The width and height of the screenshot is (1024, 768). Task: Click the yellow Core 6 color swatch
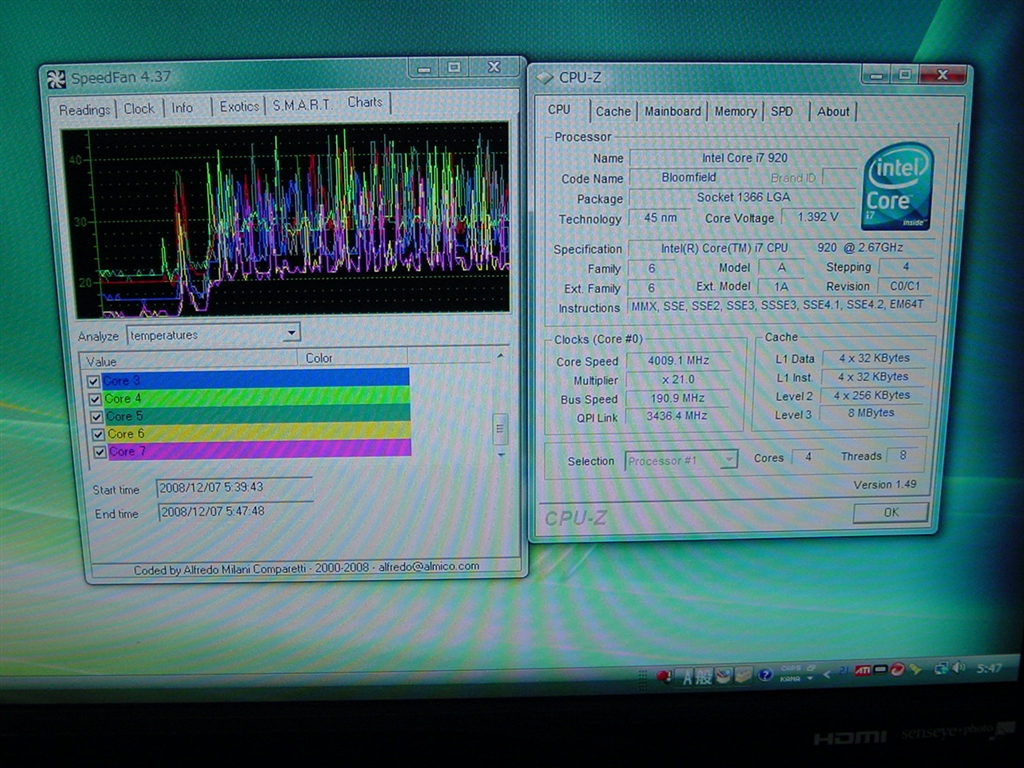259,431
